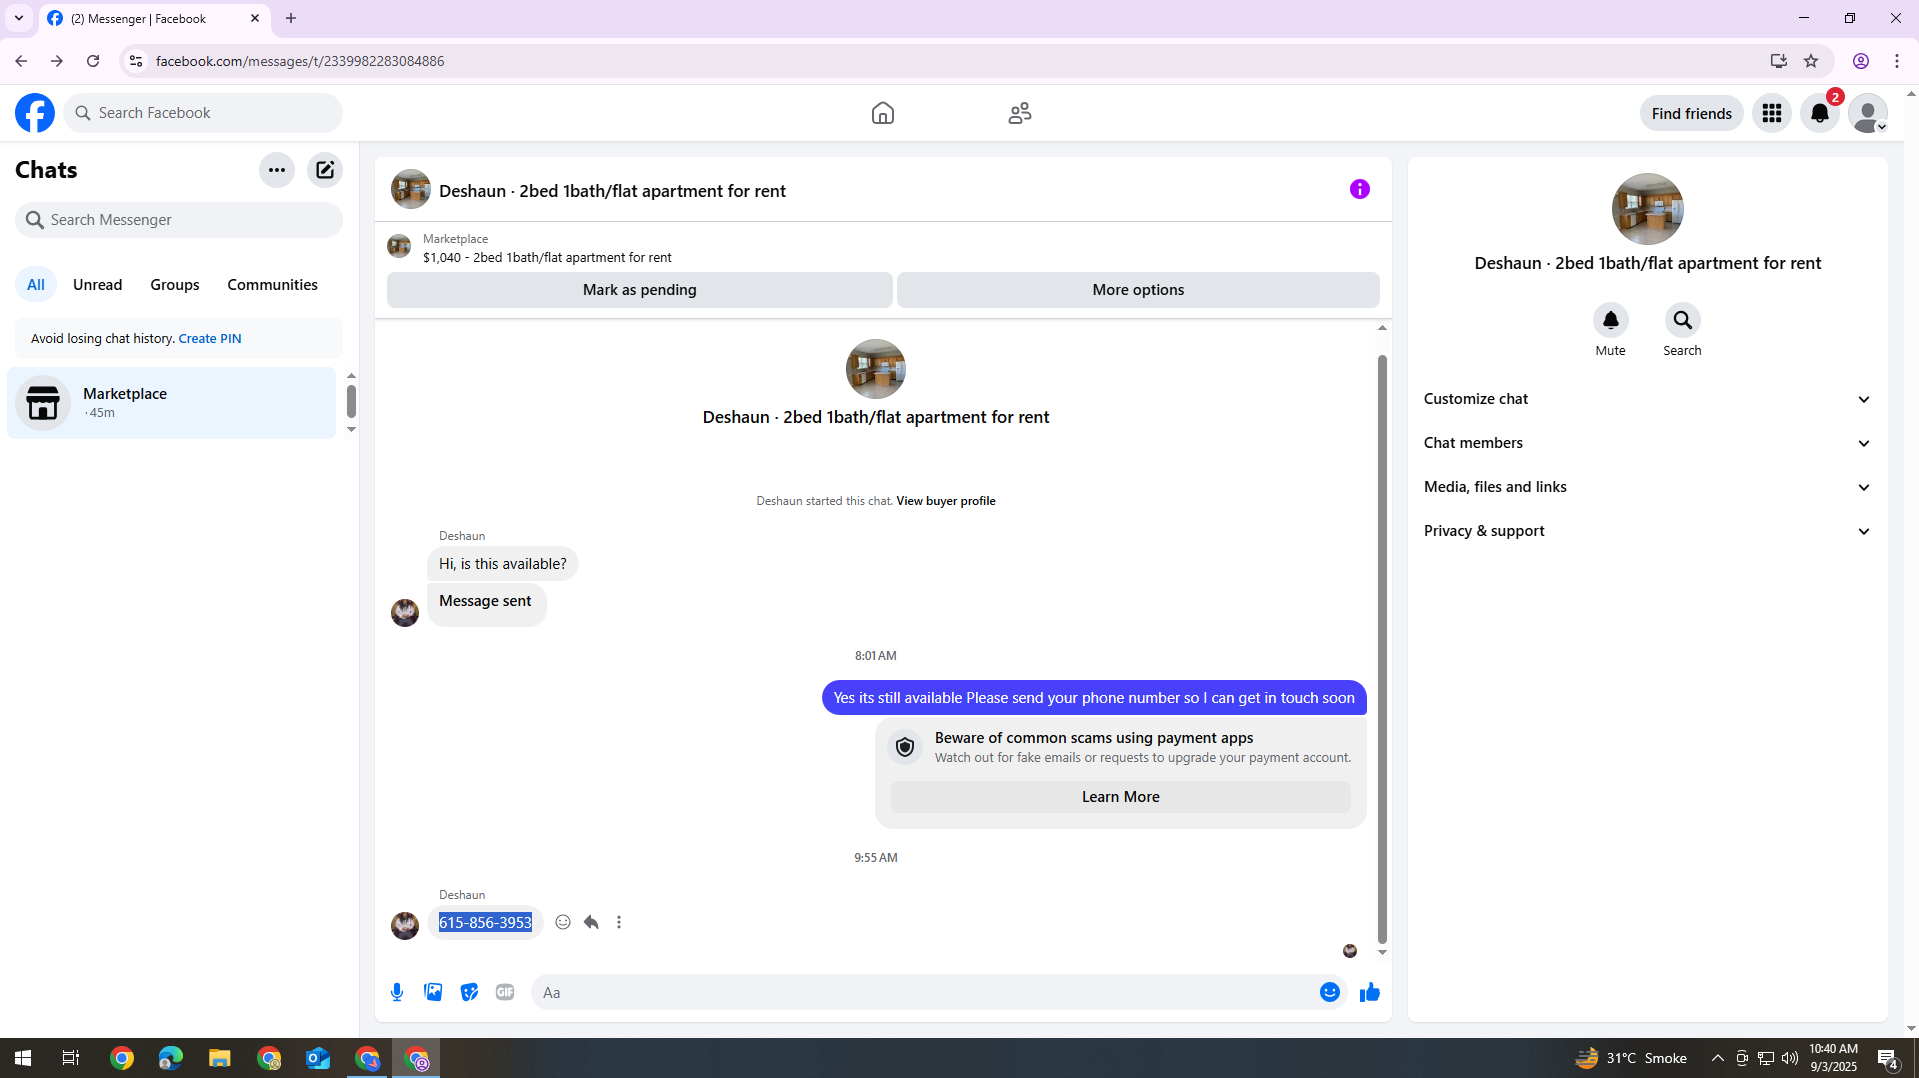The width and height of the screenshot is (1919, 1078).
Task: Open the Marketplace chat in list
Action: coord(172,403)
